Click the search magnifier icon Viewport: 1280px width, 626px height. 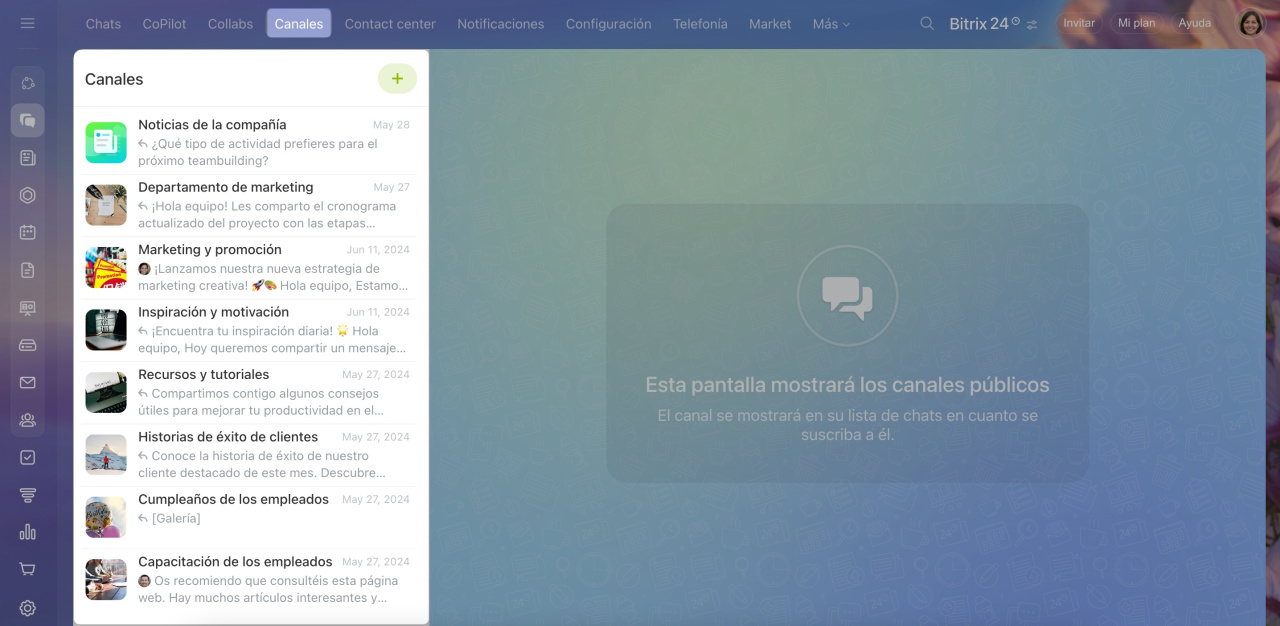pos(927,23)
